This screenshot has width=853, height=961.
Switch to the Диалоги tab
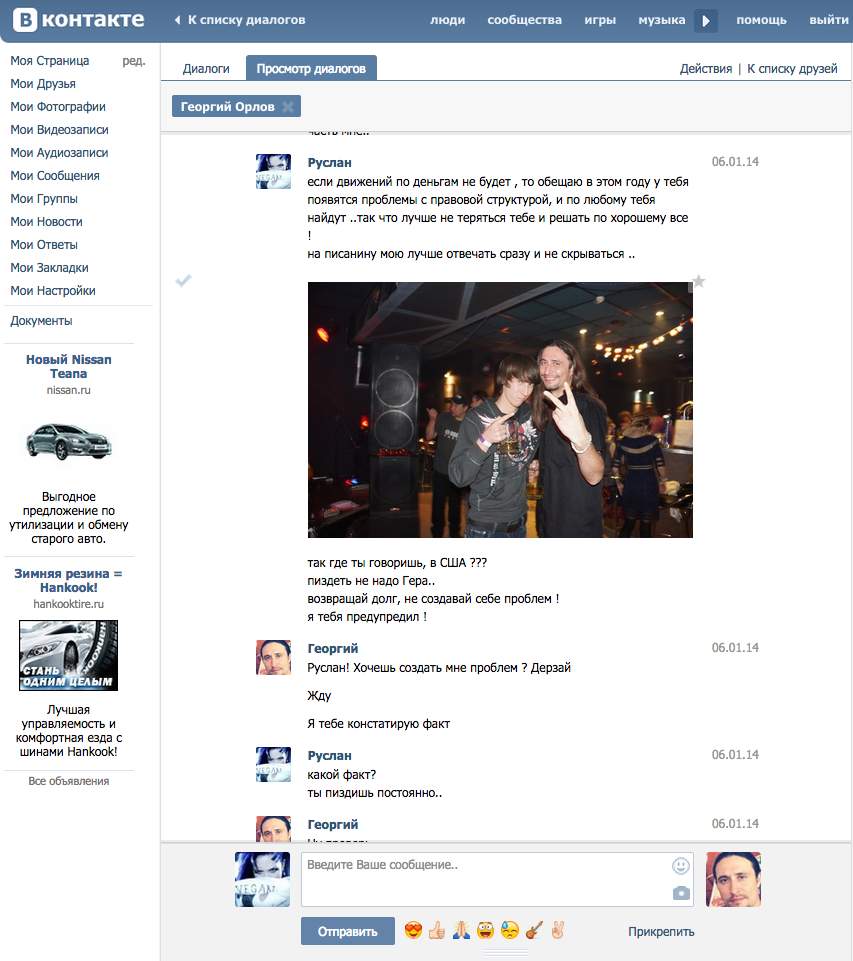[x=206, y=69]
